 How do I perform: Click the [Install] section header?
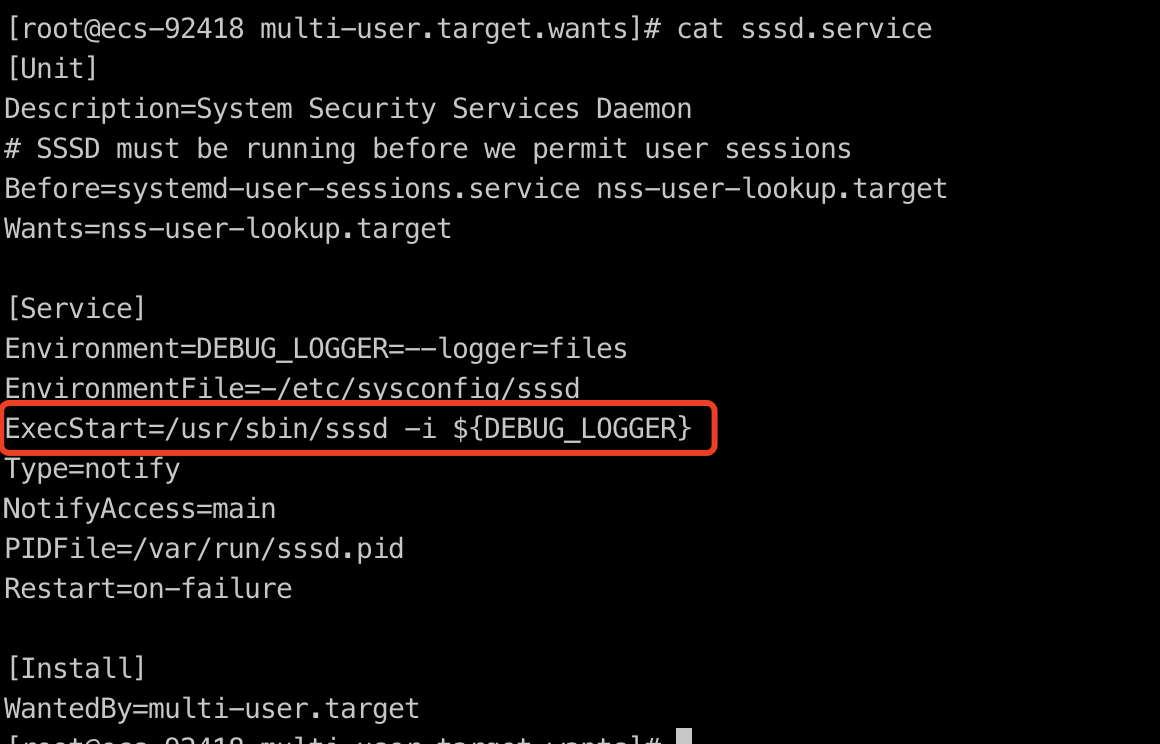[x=75, y=668]
